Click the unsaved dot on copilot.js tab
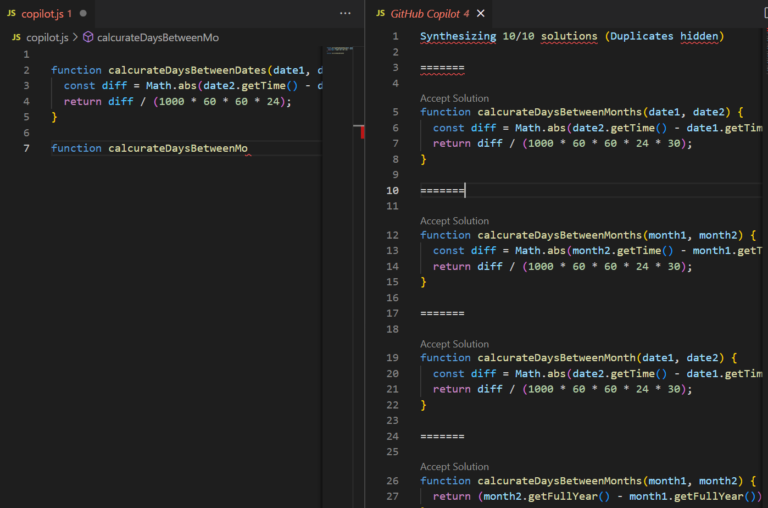 pos(82,13)
